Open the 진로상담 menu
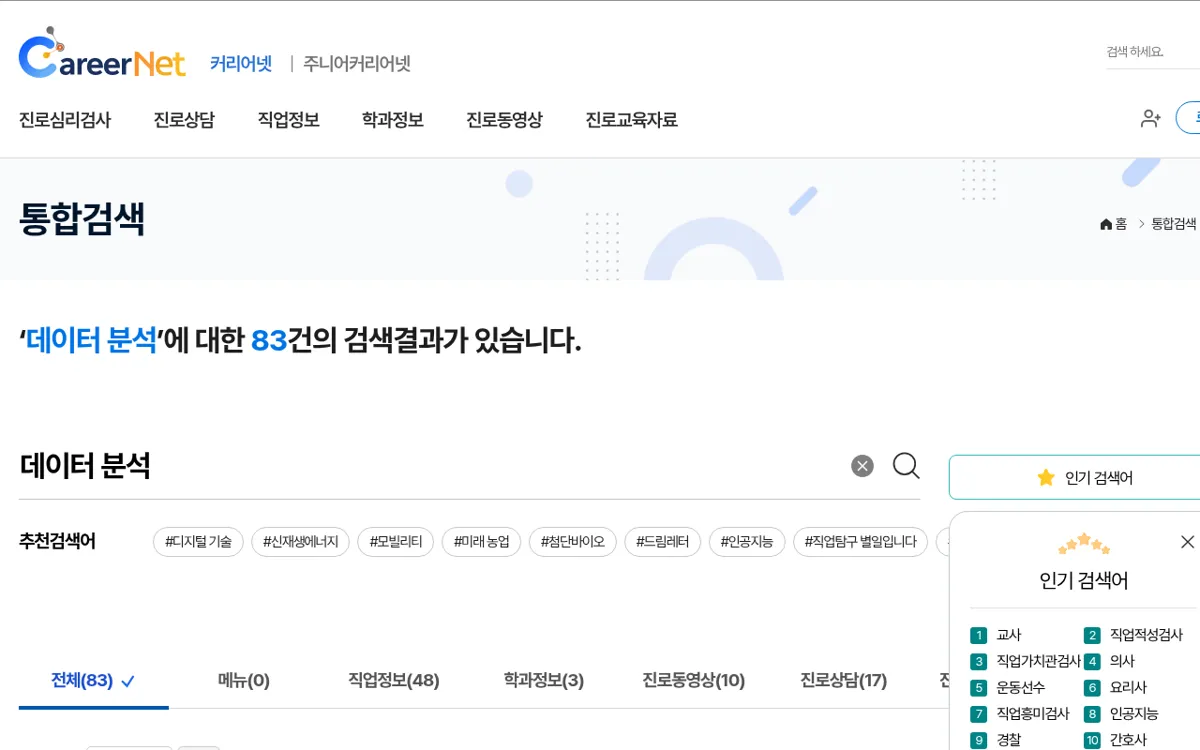Screen dimensions: 1200x750 (x=184, y=120)
